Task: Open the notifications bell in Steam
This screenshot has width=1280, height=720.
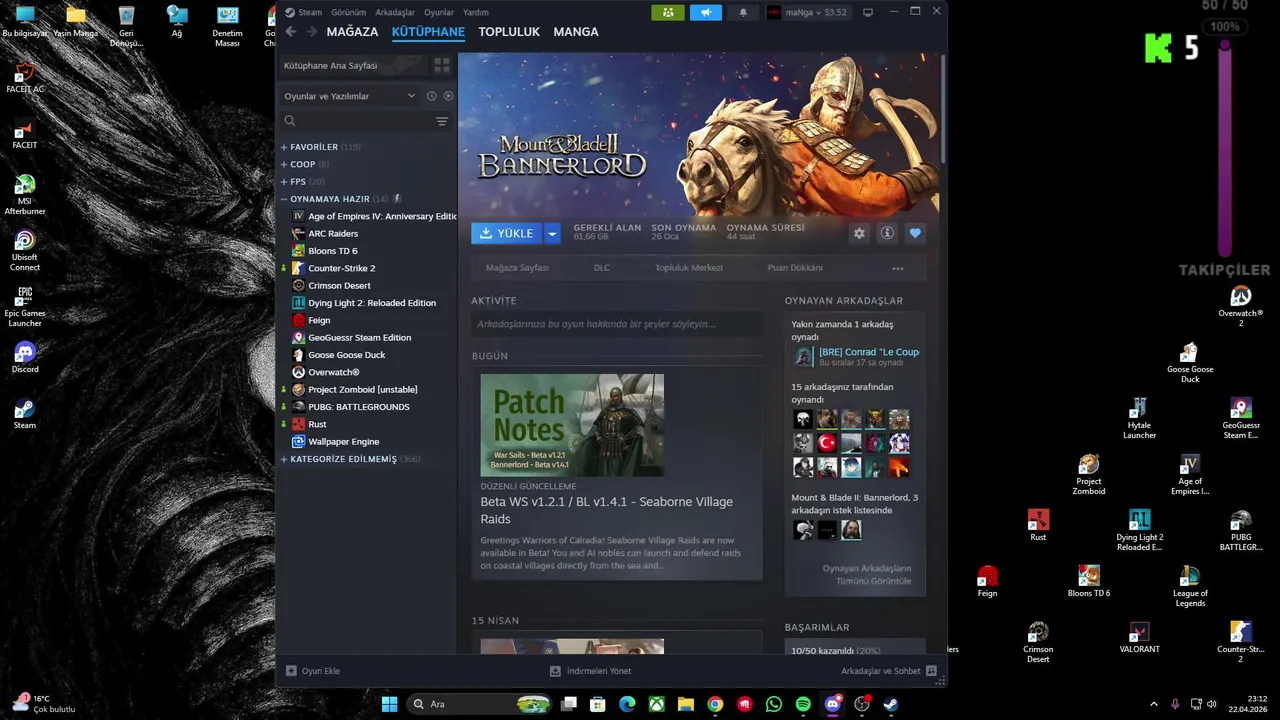Action: click(x=742, y=12)
